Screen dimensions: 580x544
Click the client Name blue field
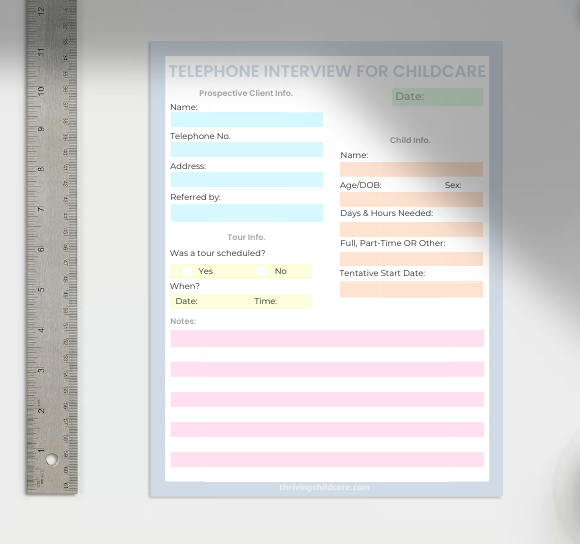pos(247,120)
